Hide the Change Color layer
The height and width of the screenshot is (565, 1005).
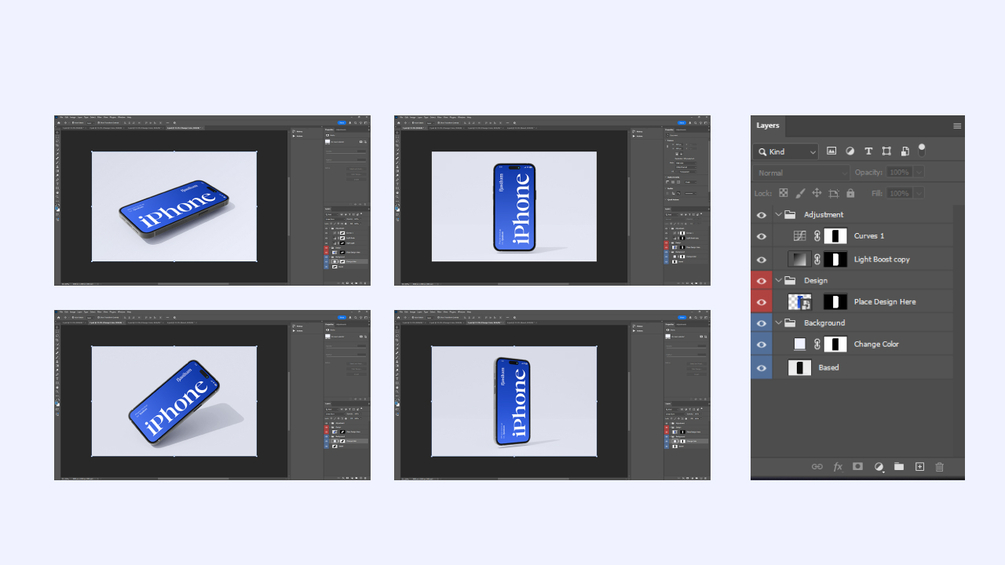click(x=761, y=345)
